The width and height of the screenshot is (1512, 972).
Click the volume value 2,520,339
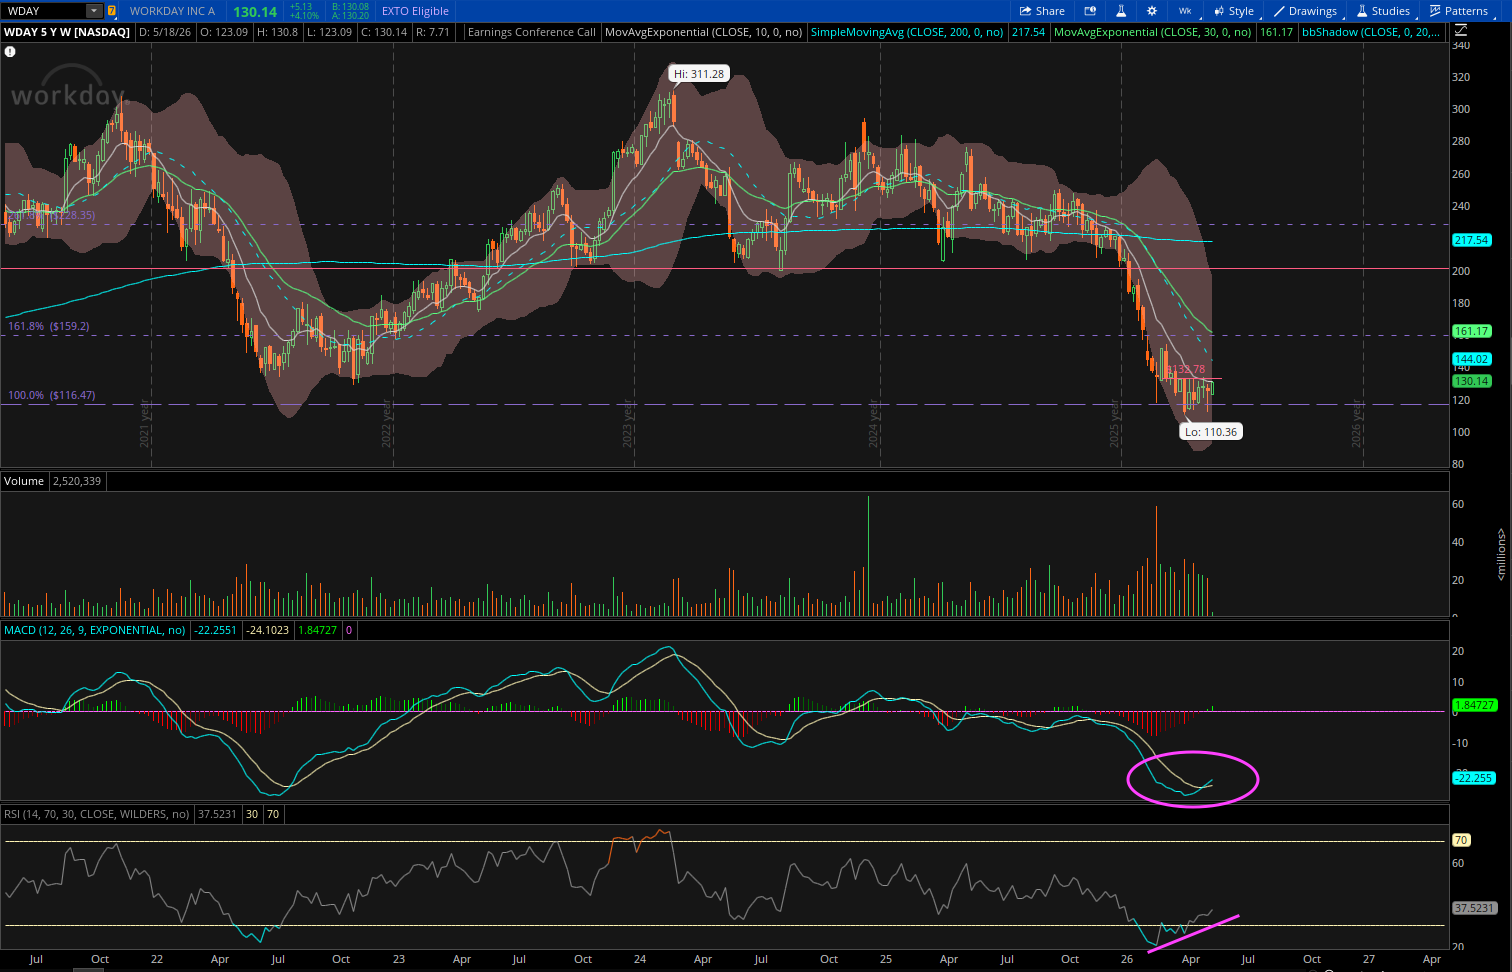77,481
